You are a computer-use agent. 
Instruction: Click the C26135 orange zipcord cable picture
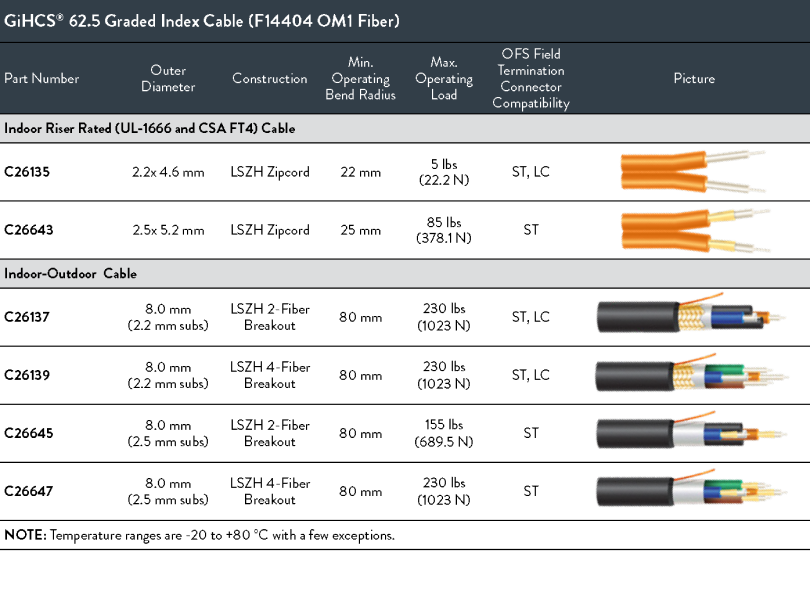click(693, 172)
